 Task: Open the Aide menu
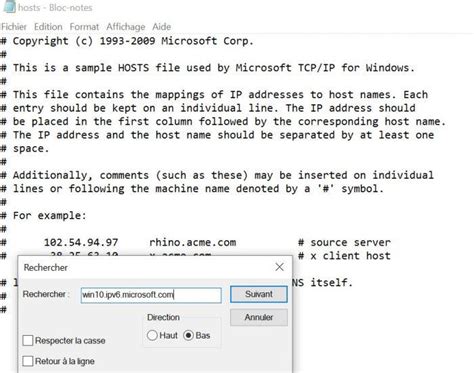(x=161, y=27)
